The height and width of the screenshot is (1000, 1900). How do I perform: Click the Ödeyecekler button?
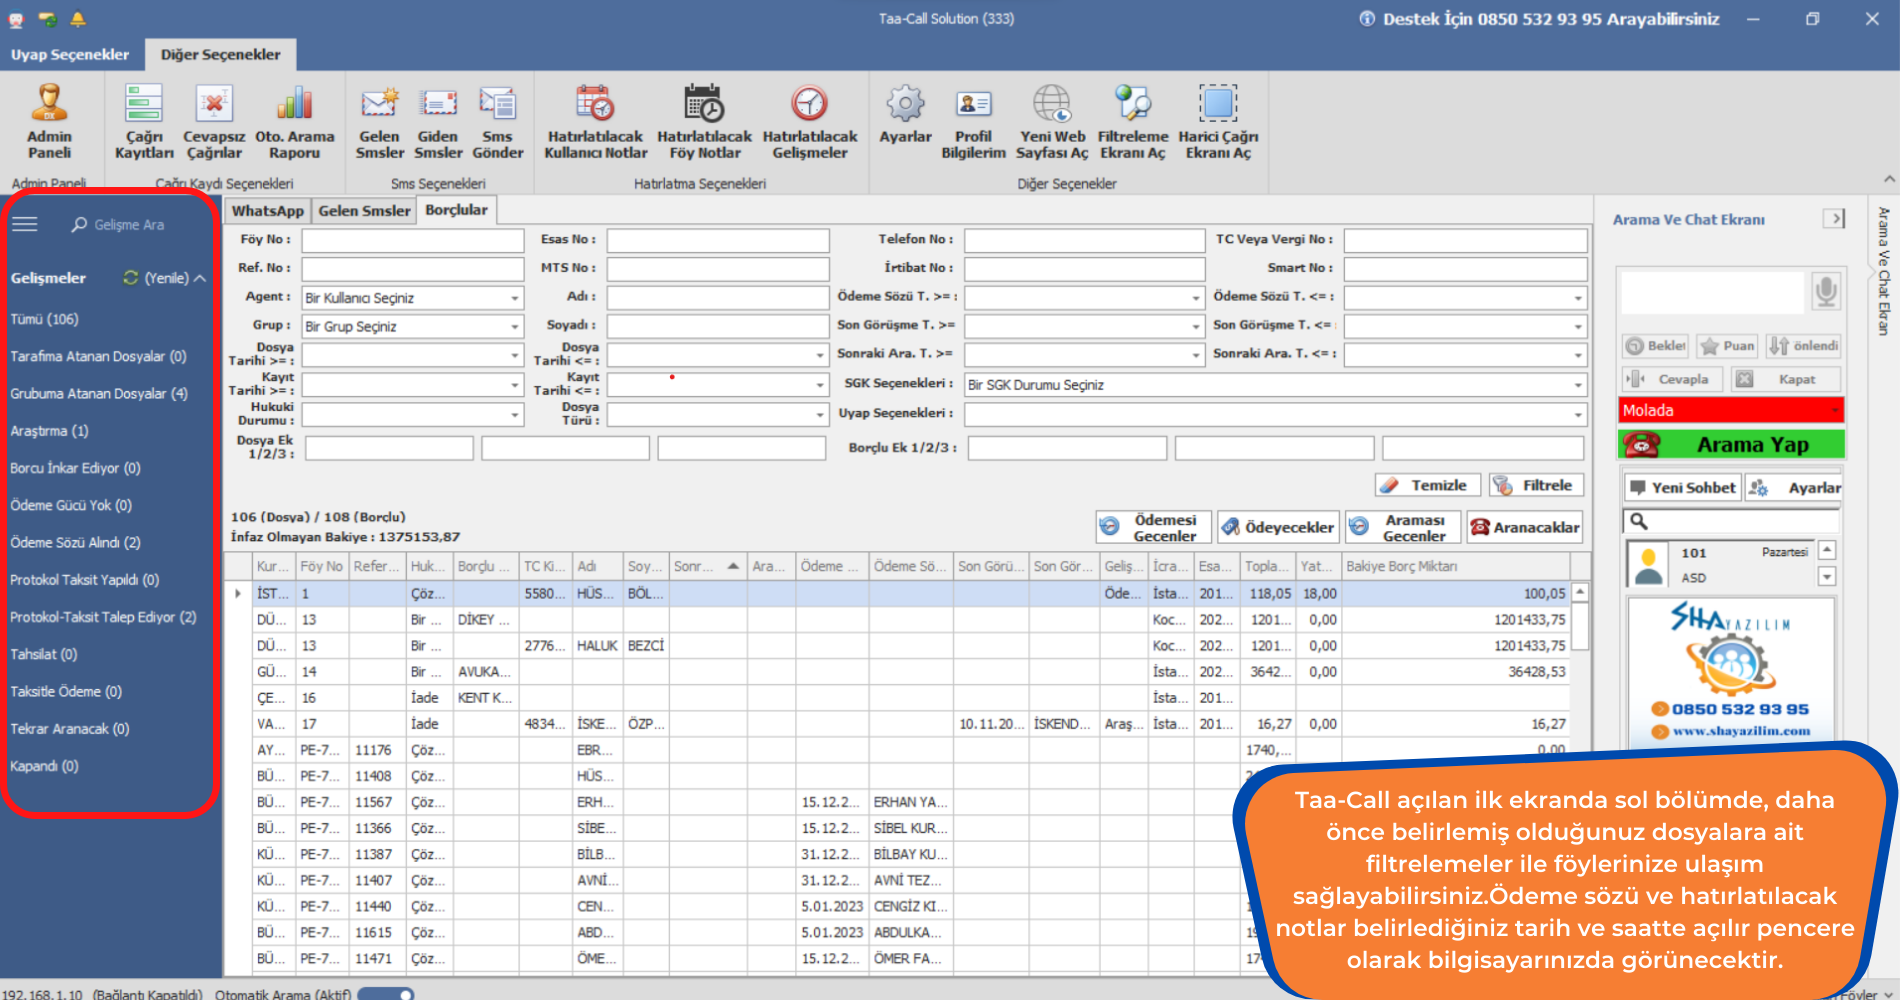click(x=1277, y=527)
